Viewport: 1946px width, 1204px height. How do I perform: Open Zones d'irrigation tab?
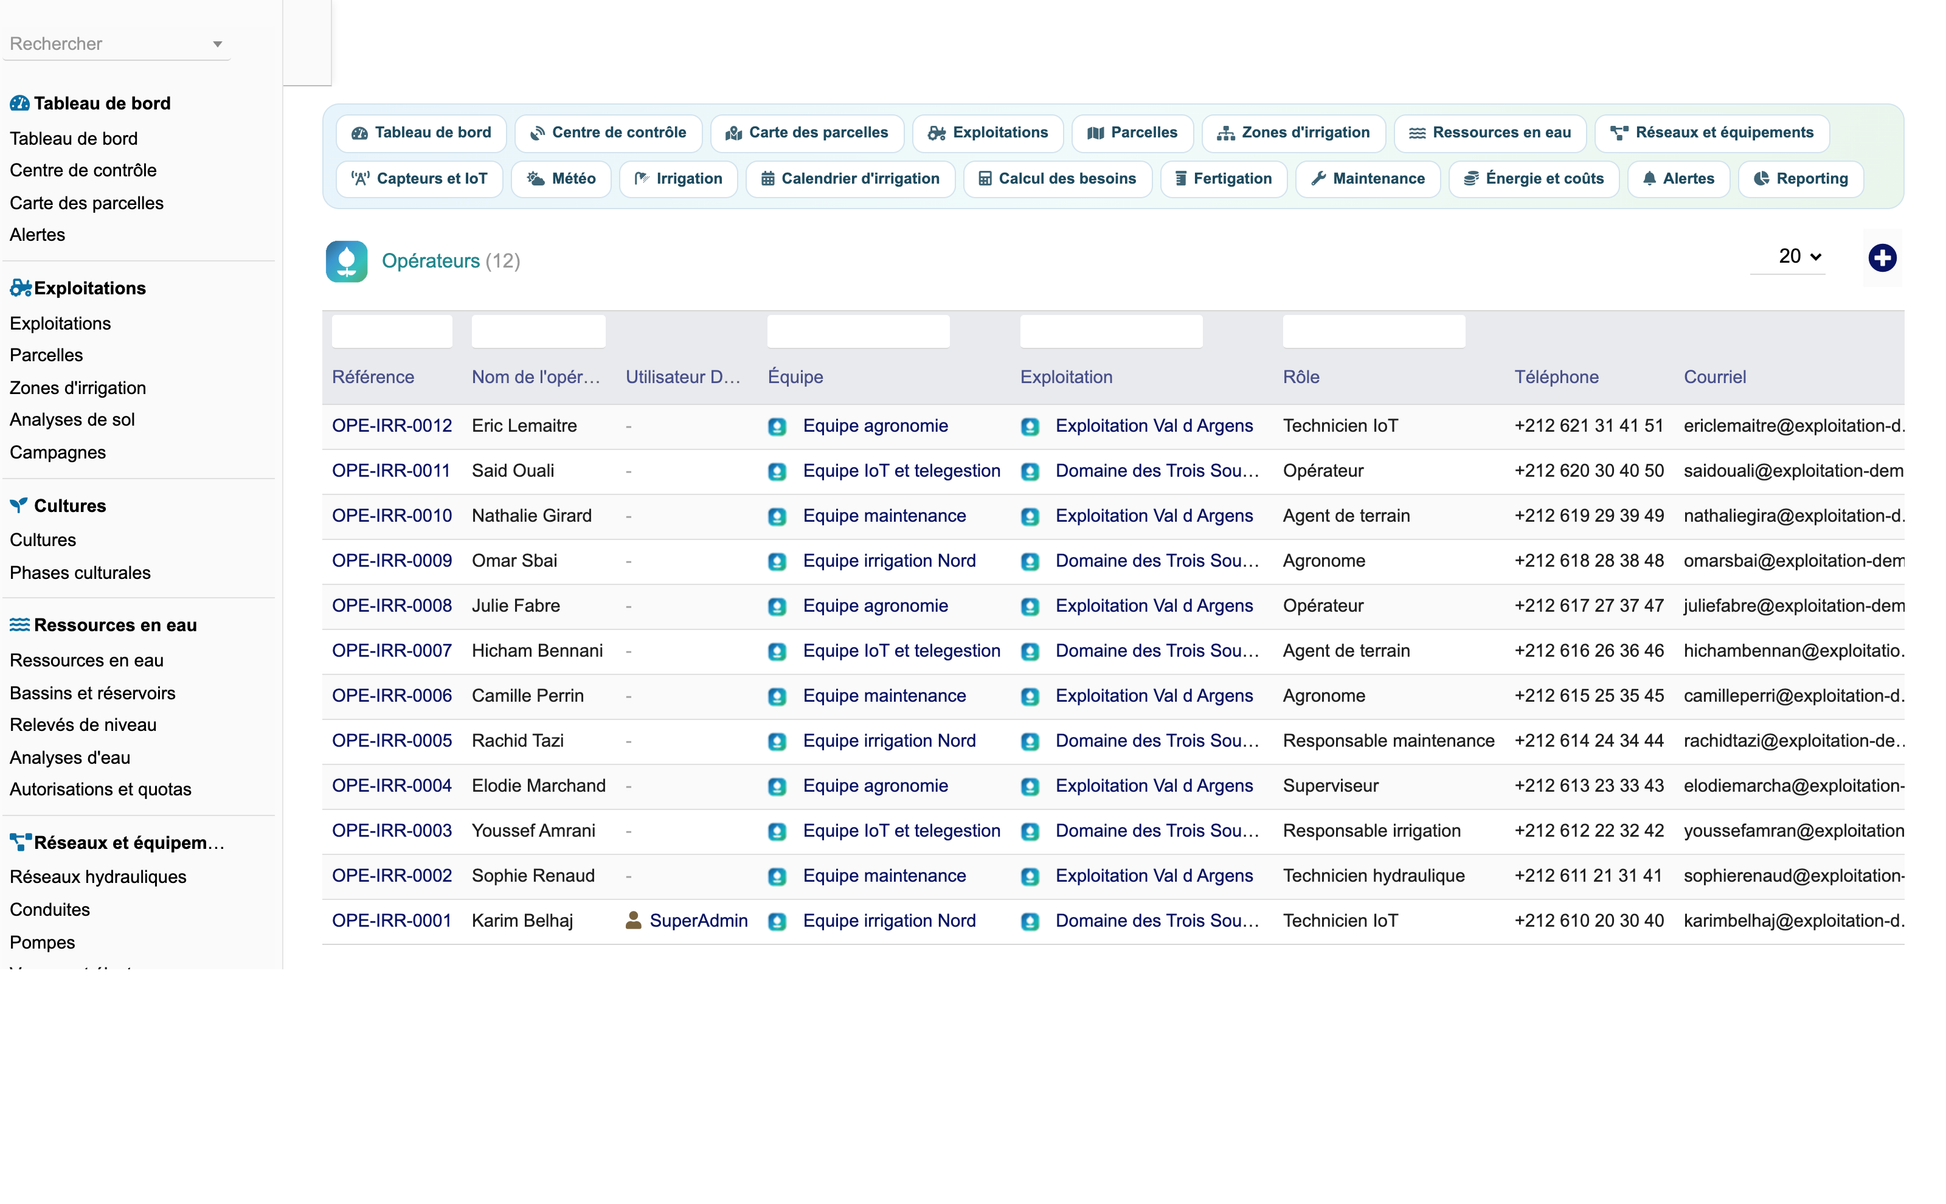pos(1293,133)
